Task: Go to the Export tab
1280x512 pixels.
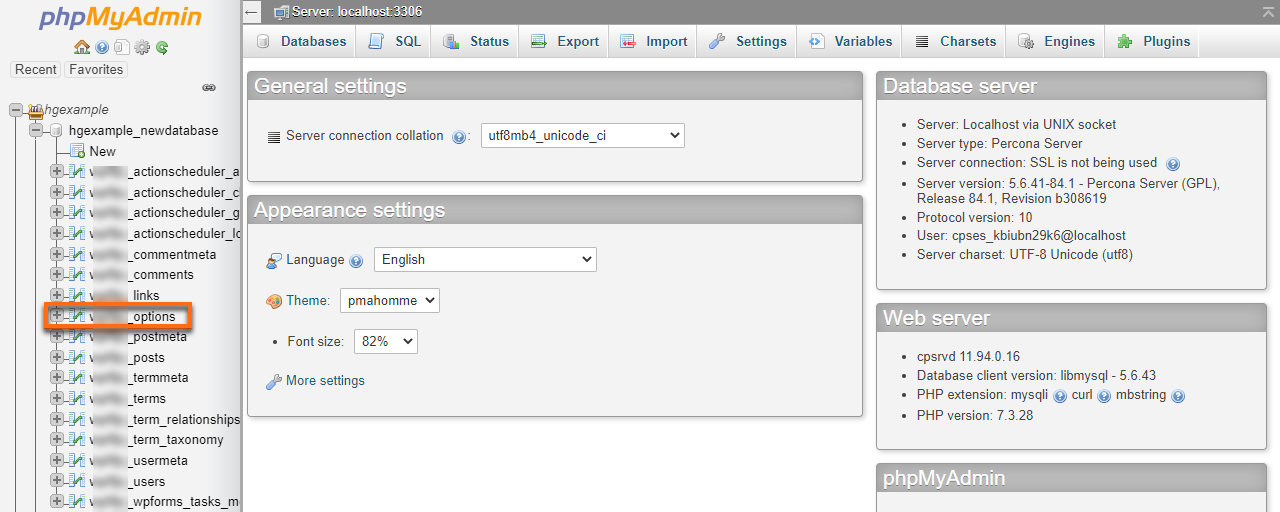Action: tap(565, 41)
